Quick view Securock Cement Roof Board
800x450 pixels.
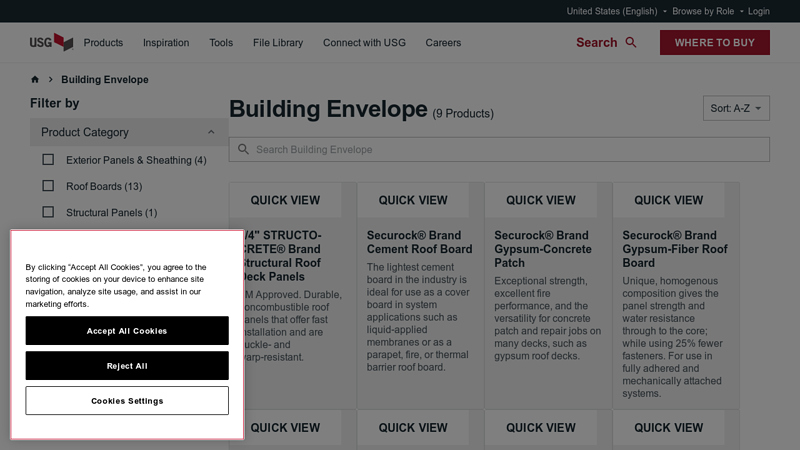413,200
